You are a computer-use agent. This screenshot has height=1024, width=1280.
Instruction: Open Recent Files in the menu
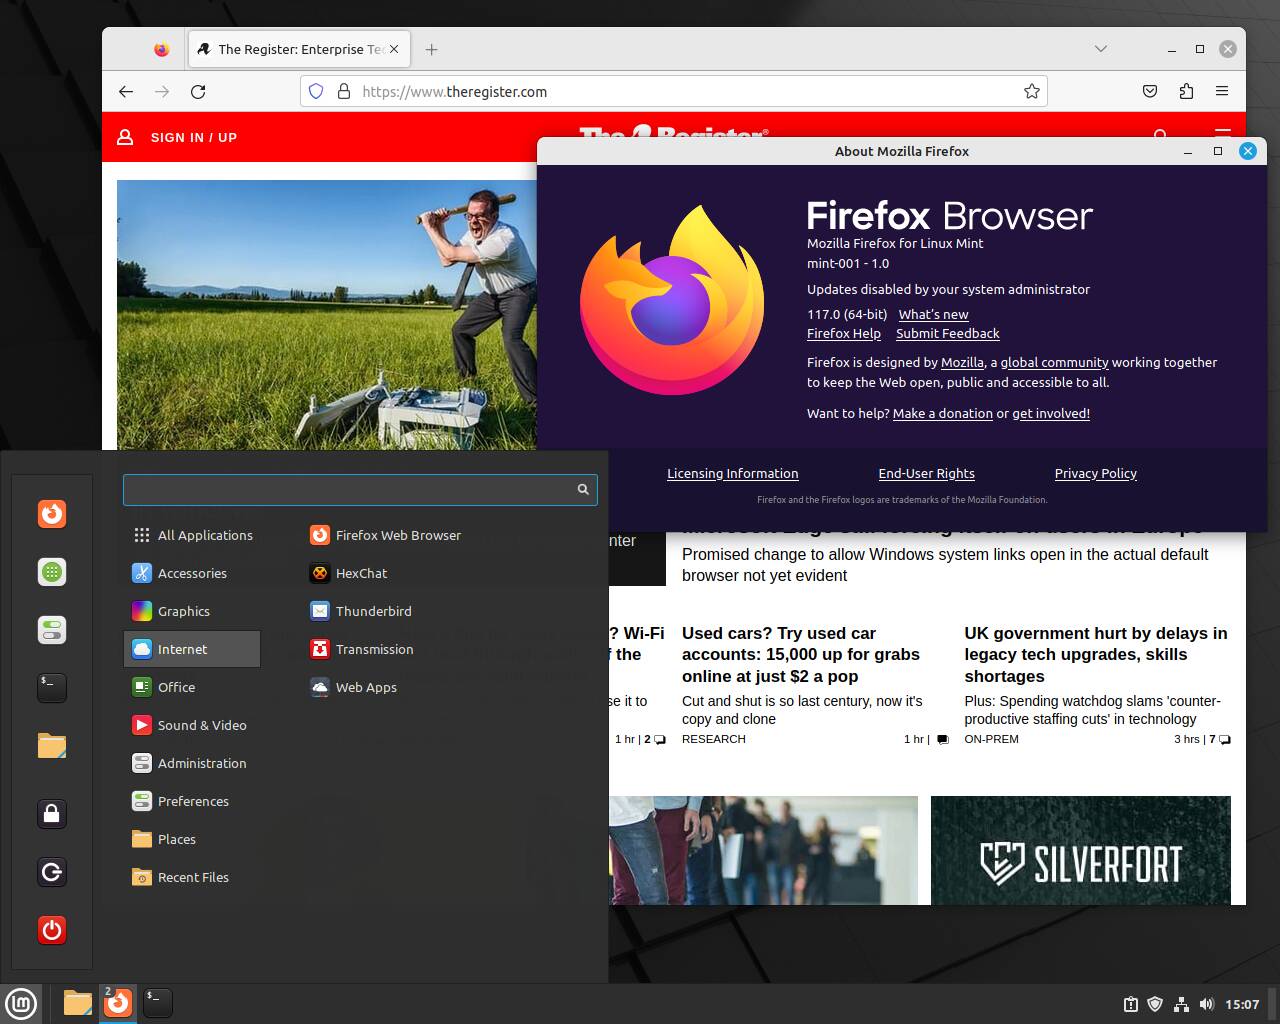pos(192,877)
